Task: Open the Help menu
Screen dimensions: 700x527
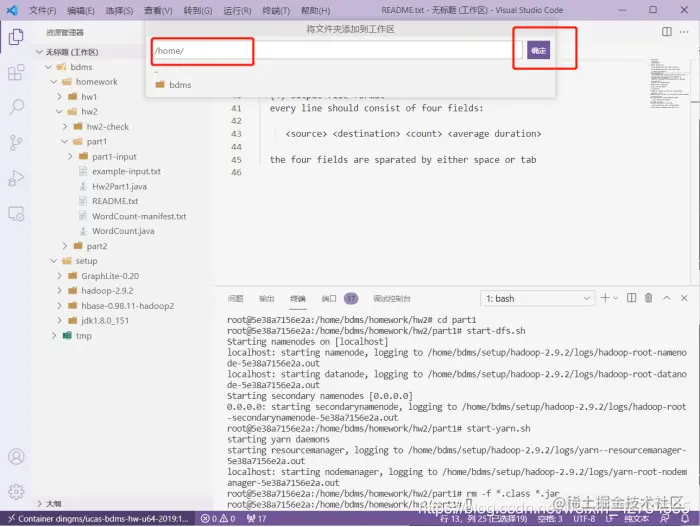Action: coord(315,10)
